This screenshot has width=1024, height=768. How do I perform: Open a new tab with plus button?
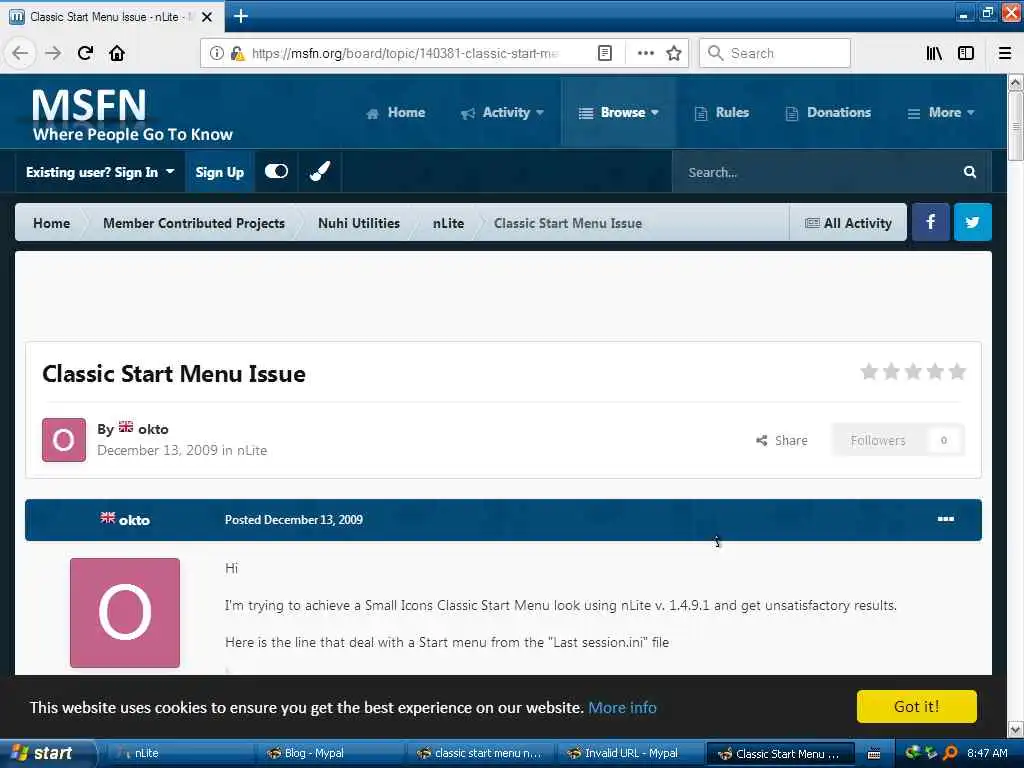(240, 16)
